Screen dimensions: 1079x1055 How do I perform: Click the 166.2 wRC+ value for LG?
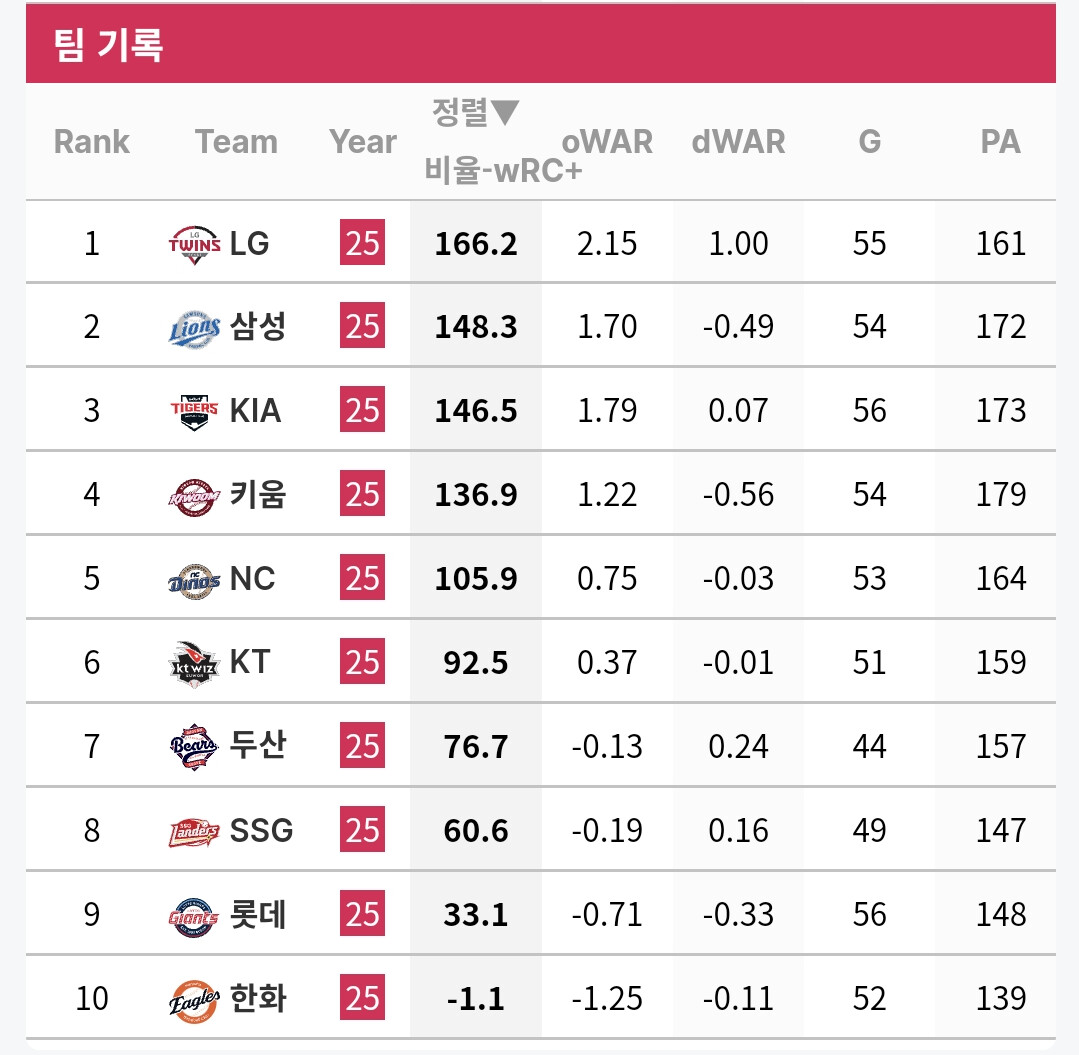click(476, 244)
